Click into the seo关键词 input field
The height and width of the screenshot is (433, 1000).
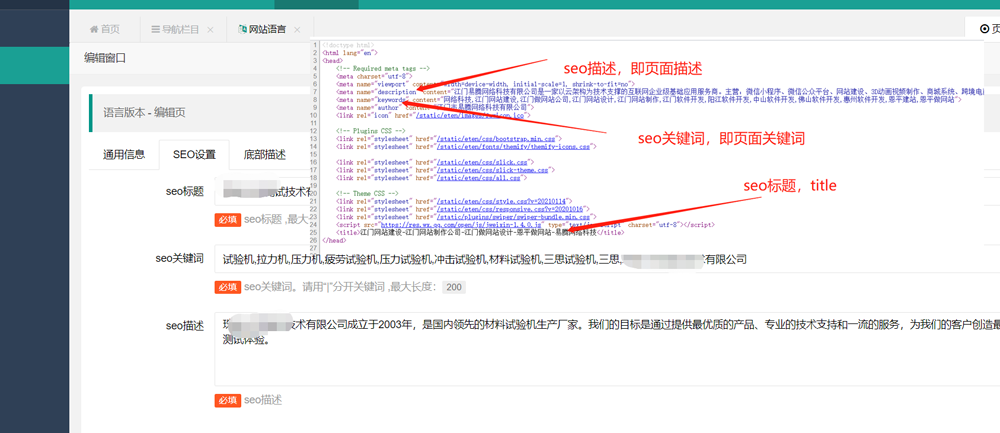click(x=607, y=259)
